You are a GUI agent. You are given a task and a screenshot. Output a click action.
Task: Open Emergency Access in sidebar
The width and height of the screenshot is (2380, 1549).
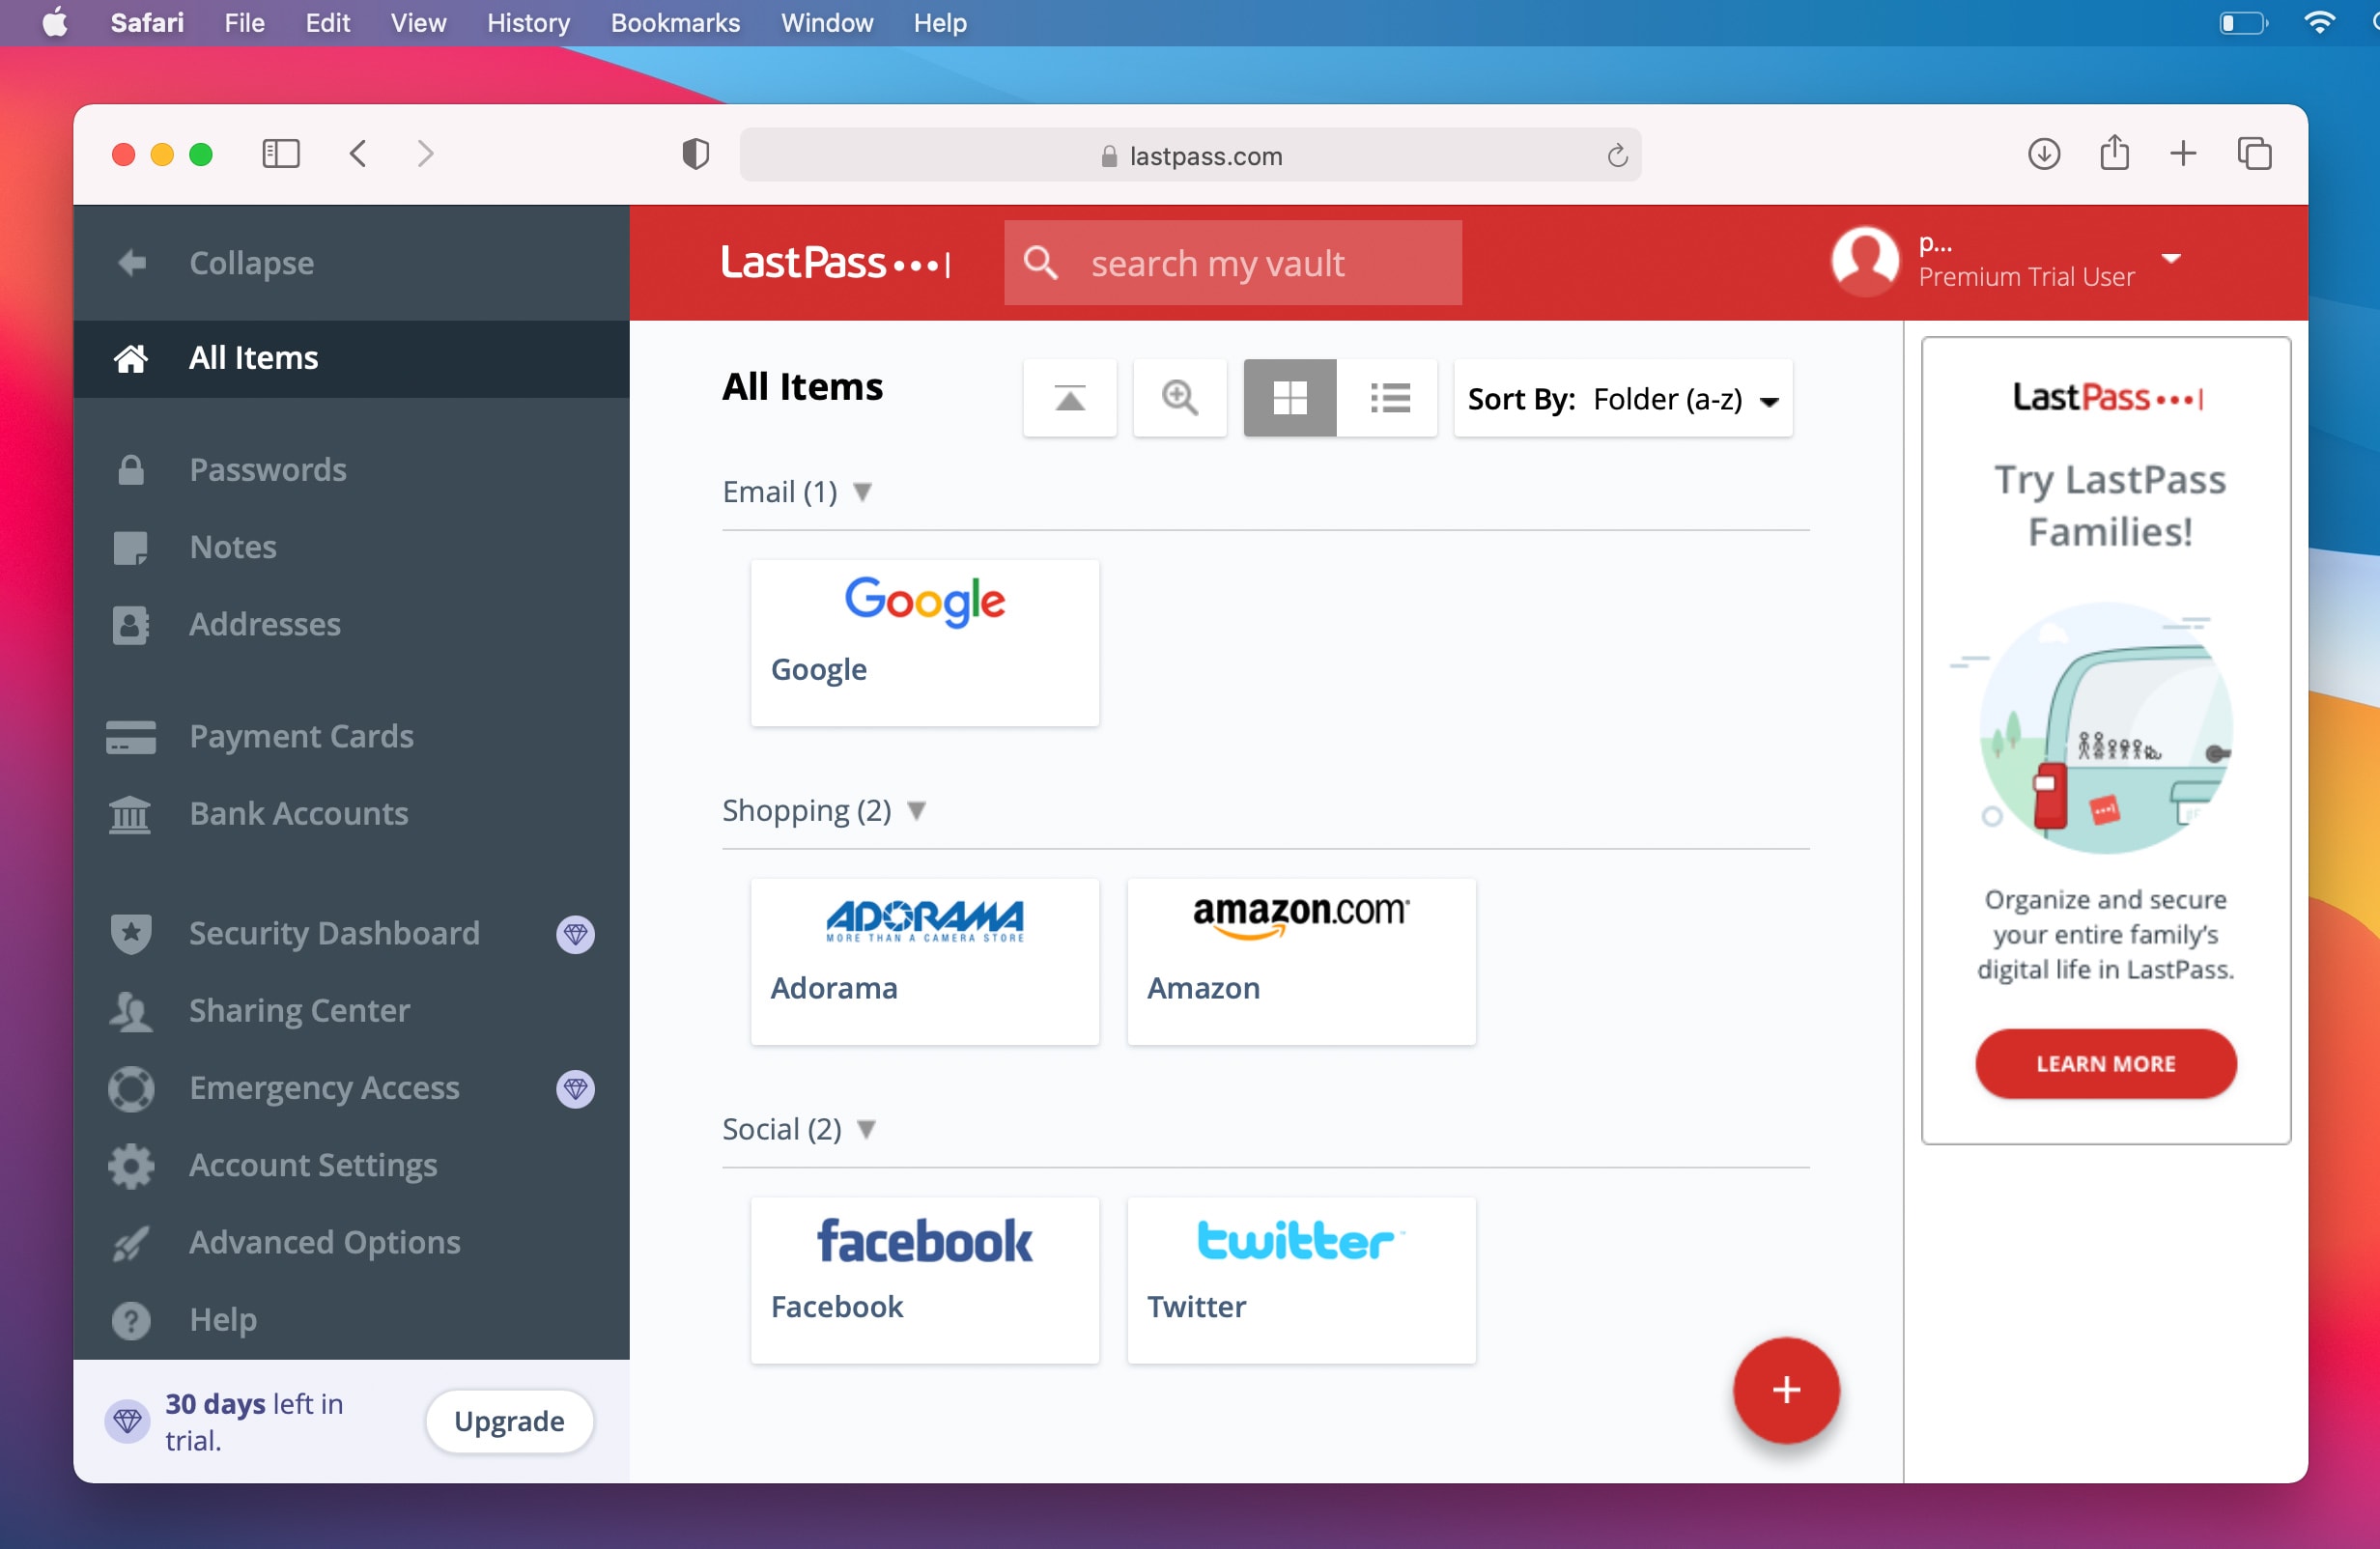pyautogui.click(x=323, y=1087)
